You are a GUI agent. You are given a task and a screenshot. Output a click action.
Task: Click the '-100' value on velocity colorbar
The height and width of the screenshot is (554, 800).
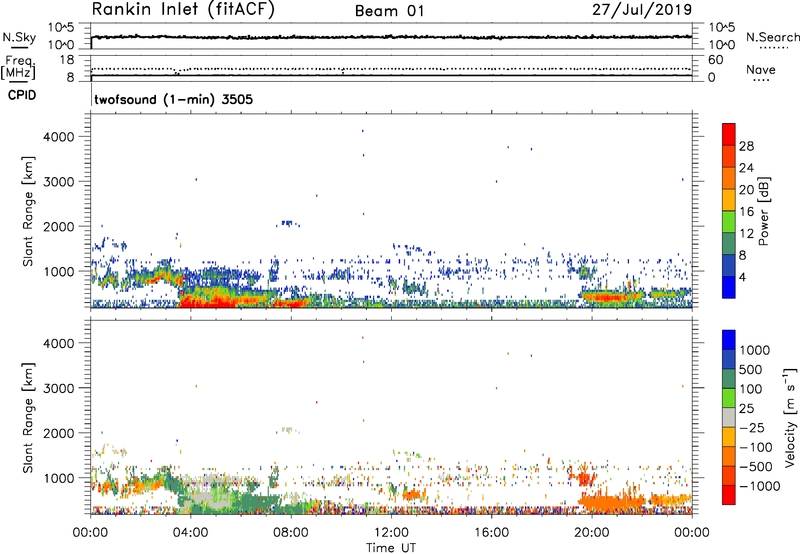coord(756,447)
